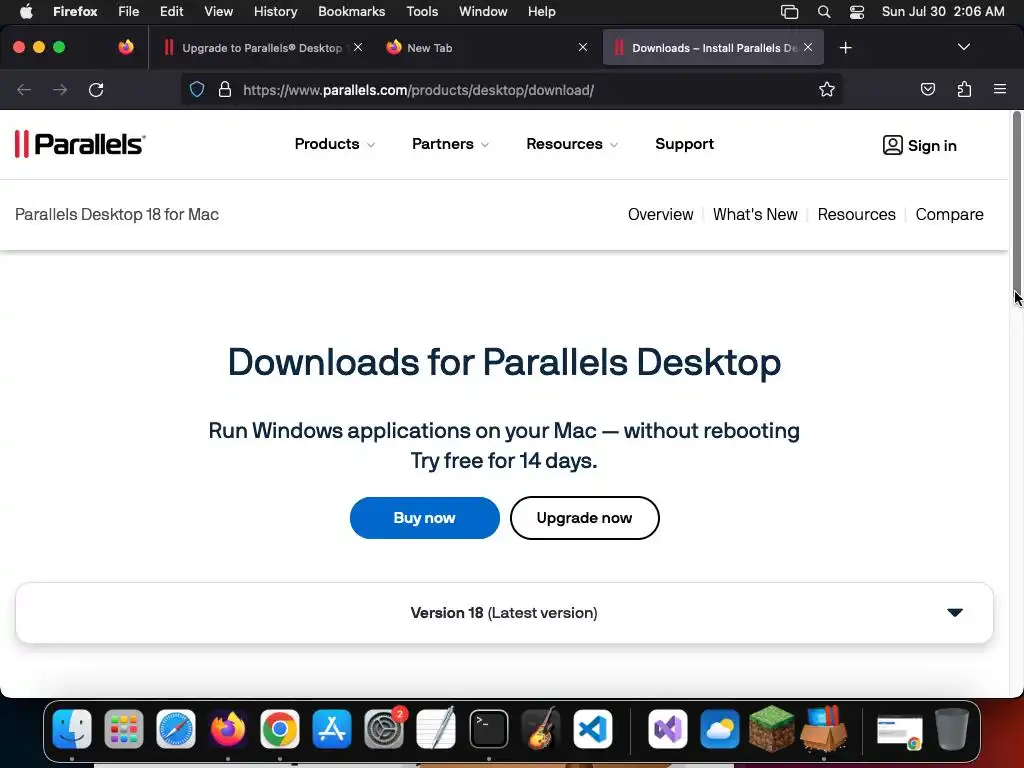Viewport: 1024px width, 768px height.
Task: Open the cloud app icon in Dock
Action: [720, 729]
